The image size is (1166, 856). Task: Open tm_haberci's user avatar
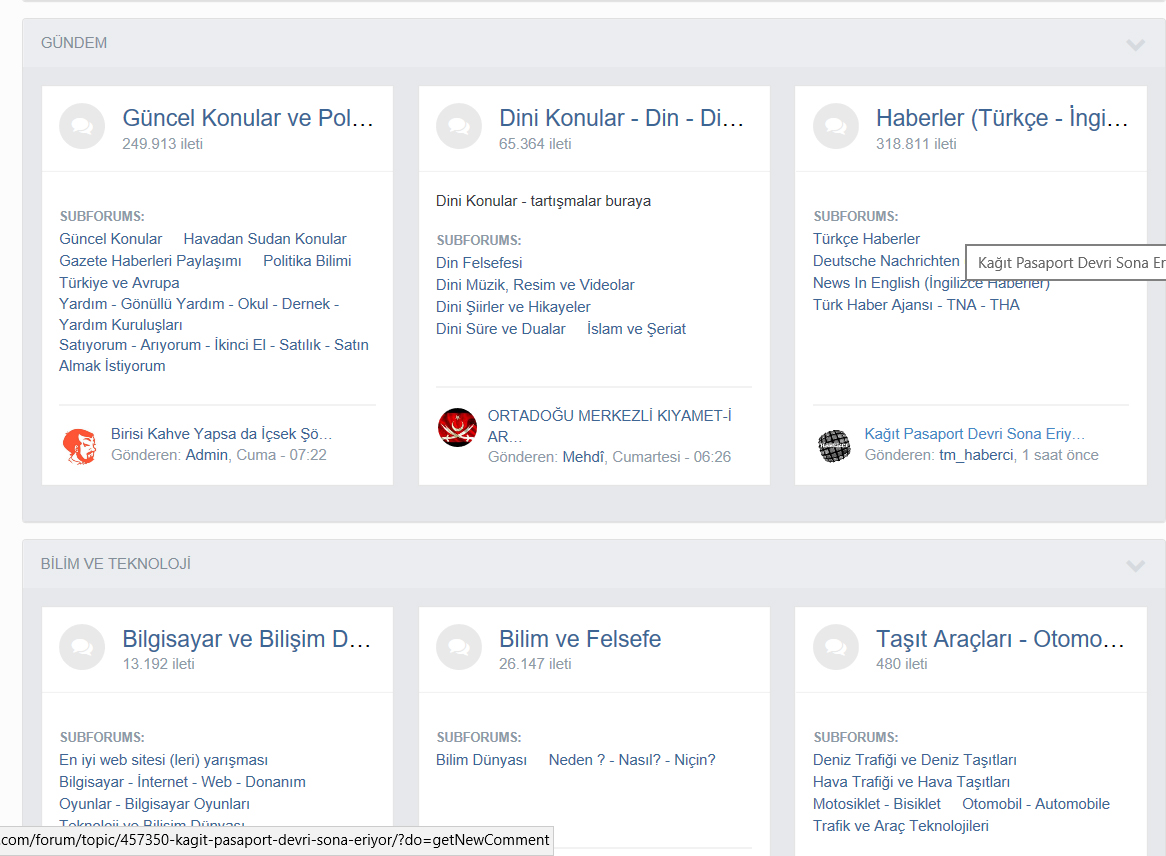834,445
